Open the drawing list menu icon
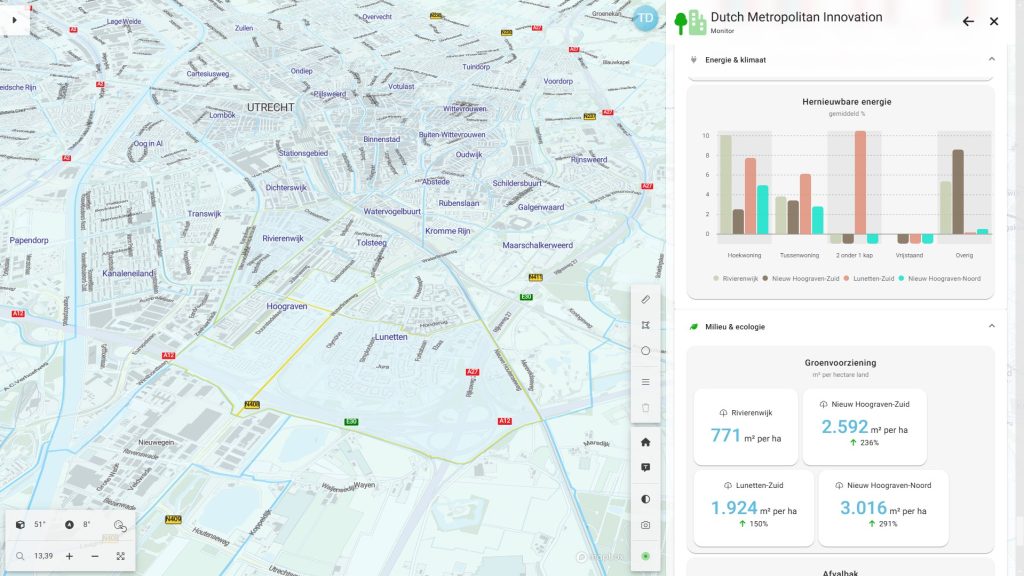The height and width of the screenshot is (576, 1024). 645,382
